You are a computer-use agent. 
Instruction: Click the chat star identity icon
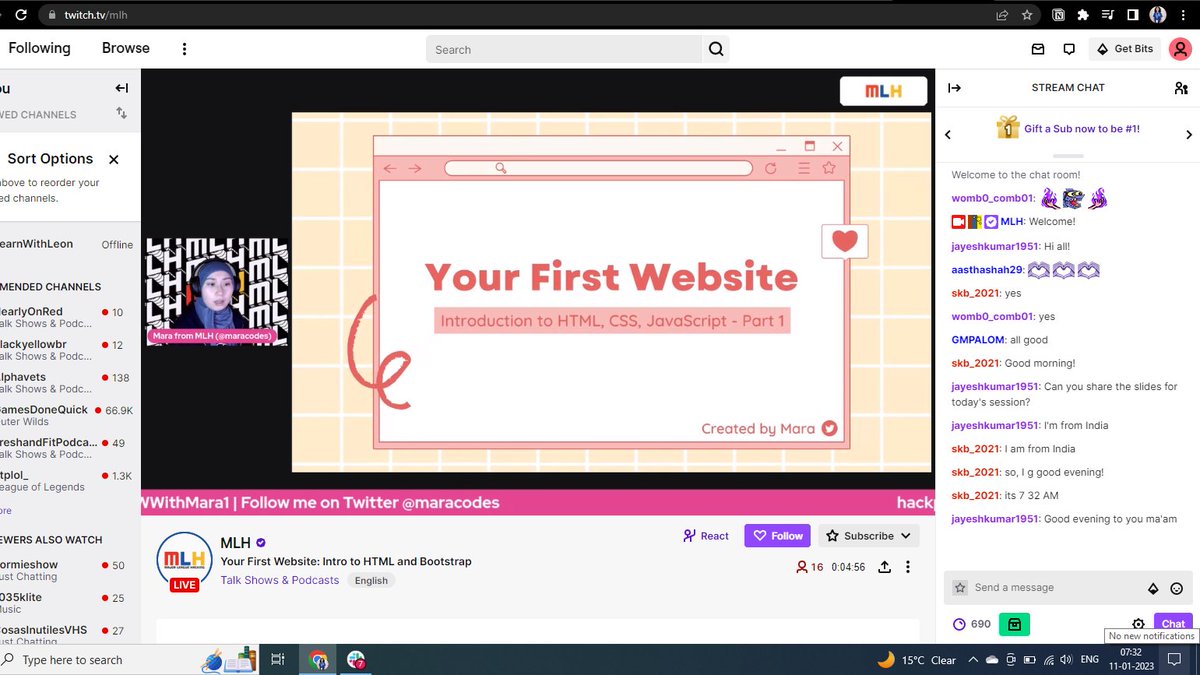tap(960, 588)
